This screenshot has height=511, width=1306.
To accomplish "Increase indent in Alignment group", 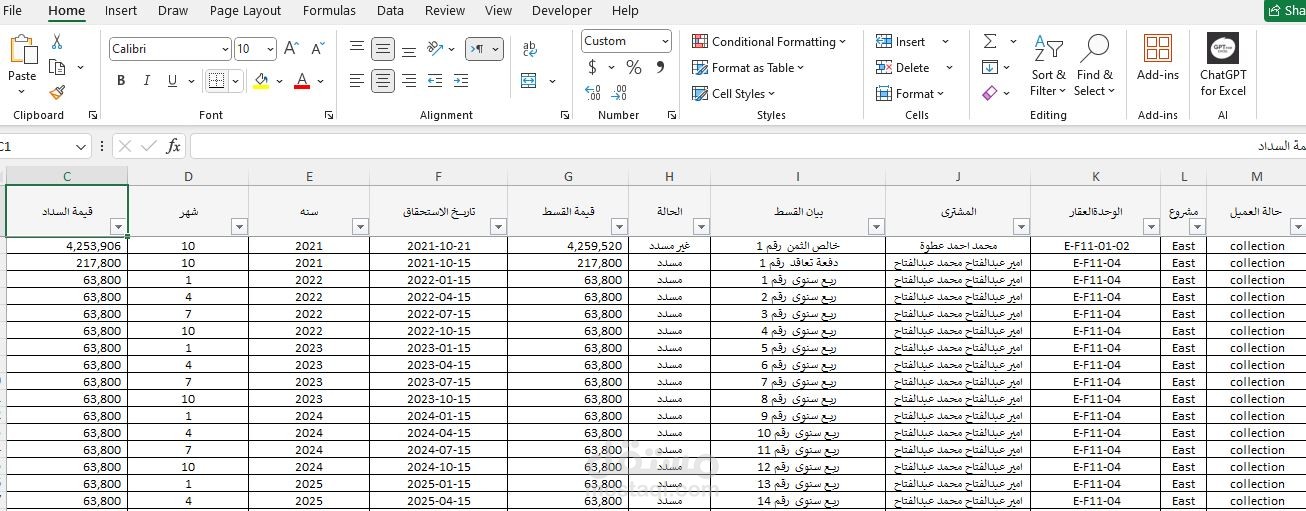I will tap(463, 81).
